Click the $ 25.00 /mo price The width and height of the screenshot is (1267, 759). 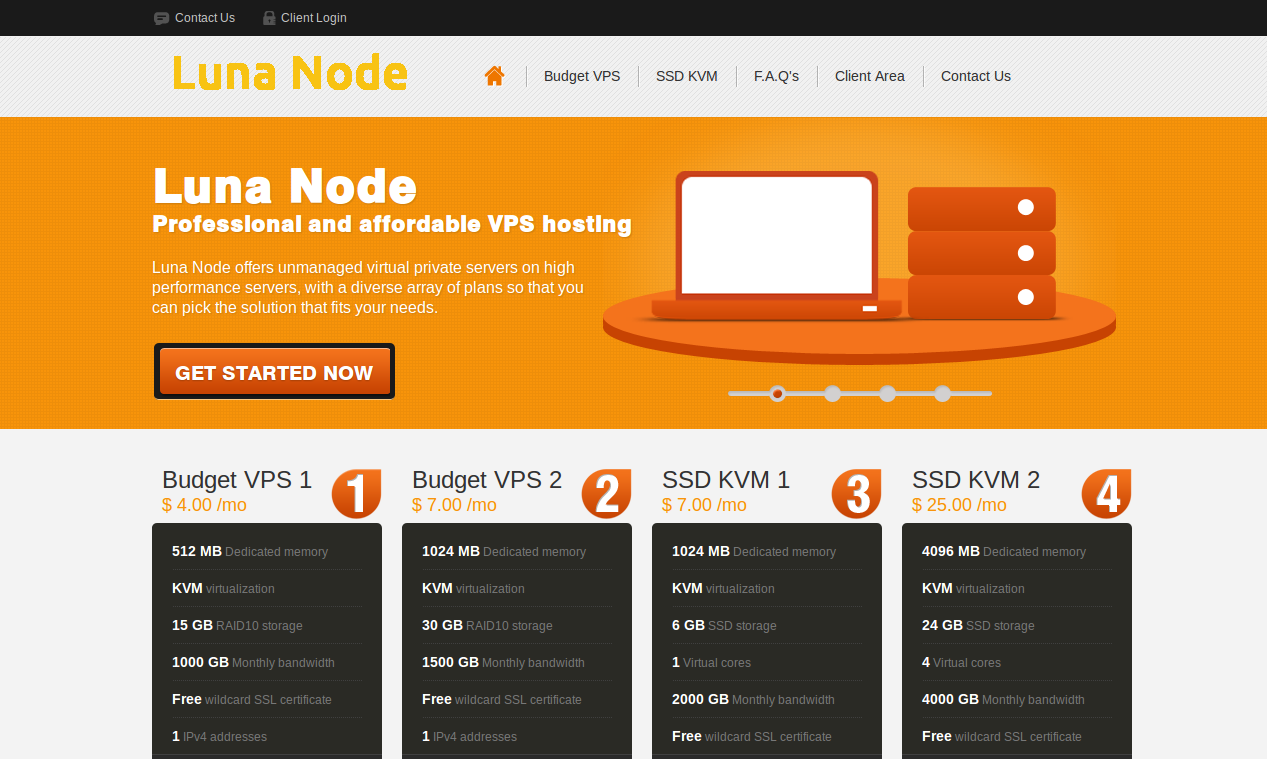tap(959, 505)
